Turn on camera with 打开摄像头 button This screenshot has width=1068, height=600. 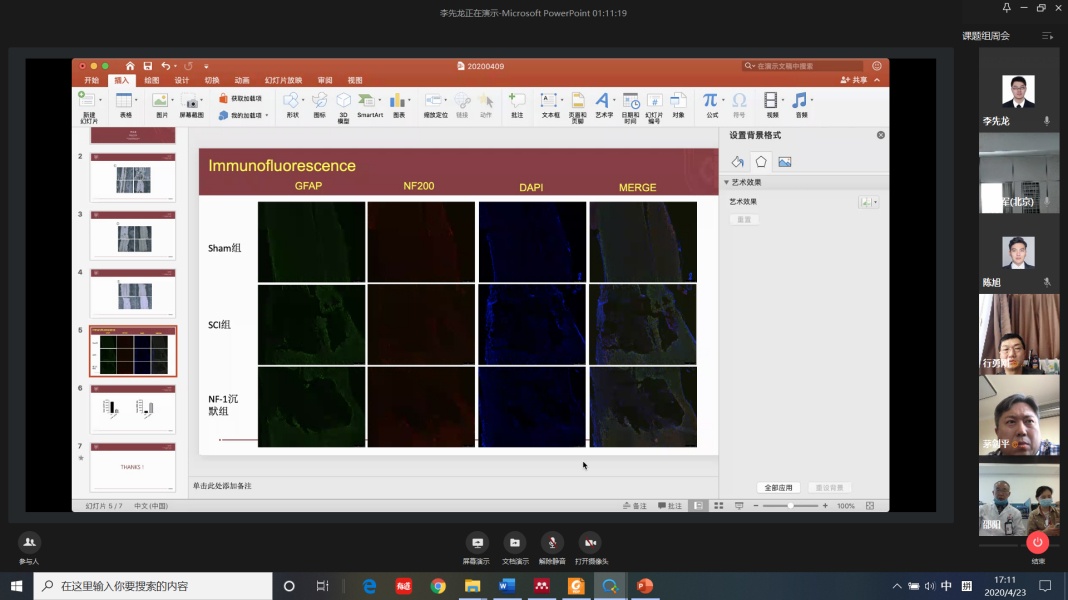(590, 542)
